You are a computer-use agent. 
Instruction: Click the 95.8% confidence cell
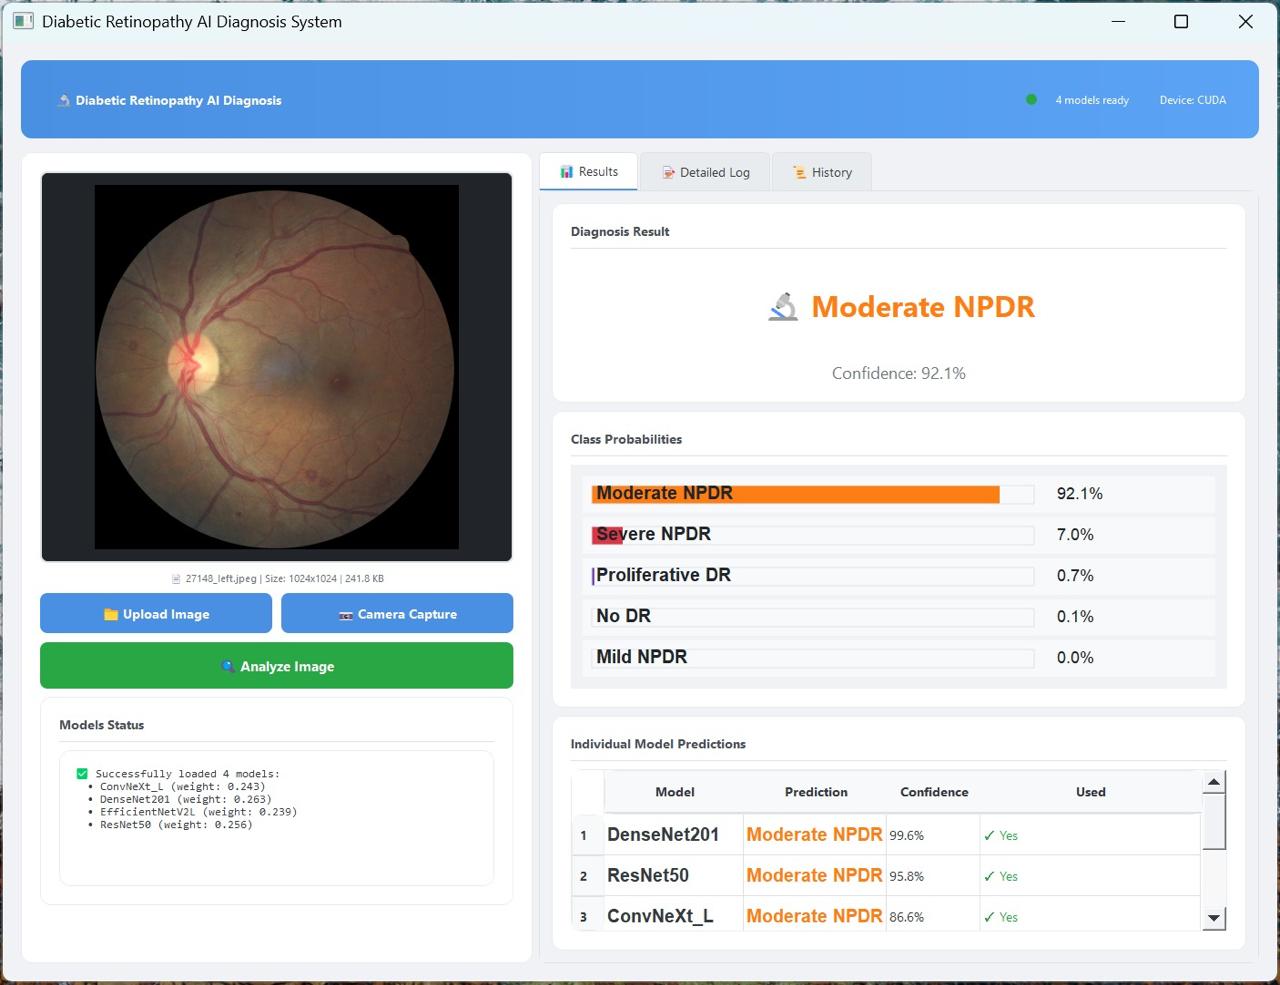coord(933,876)
